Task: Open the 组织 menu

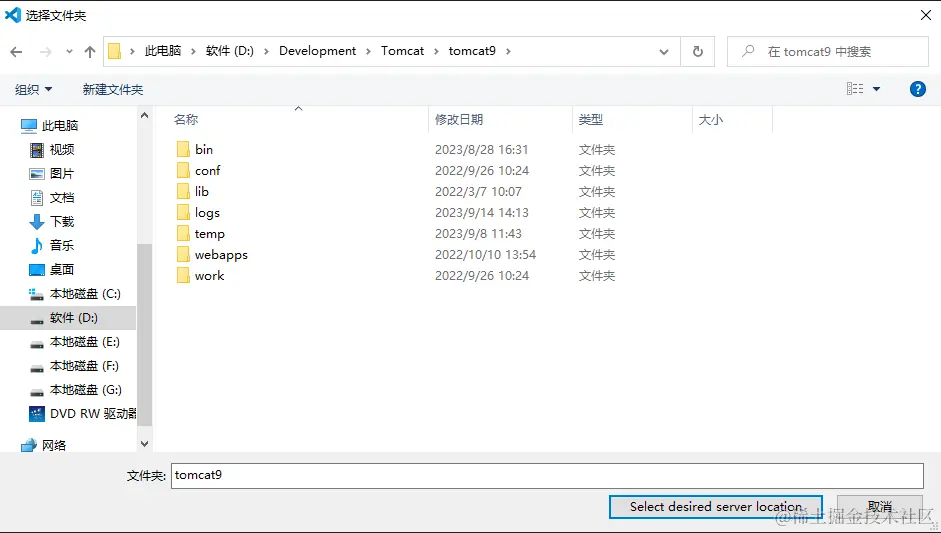Action: tap(34, 89)
